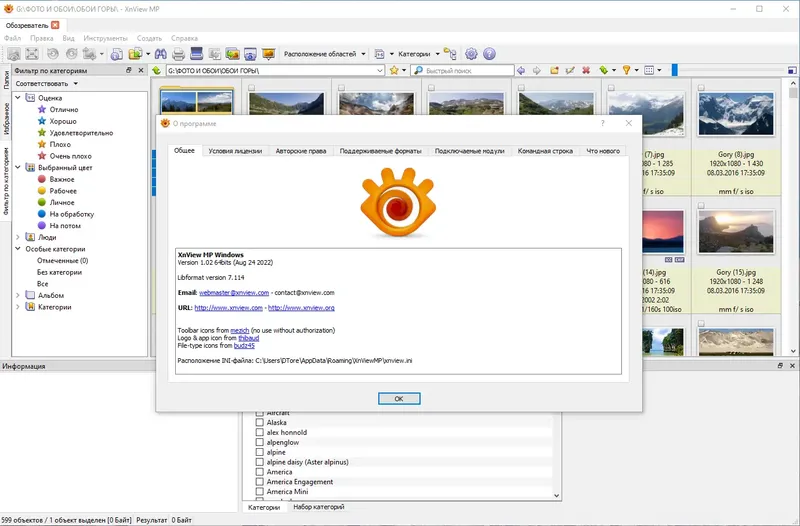The image size is (800, 526).
Task: Click the folder tree view icon
Action: pyautogui.click(x=450, y=54)
